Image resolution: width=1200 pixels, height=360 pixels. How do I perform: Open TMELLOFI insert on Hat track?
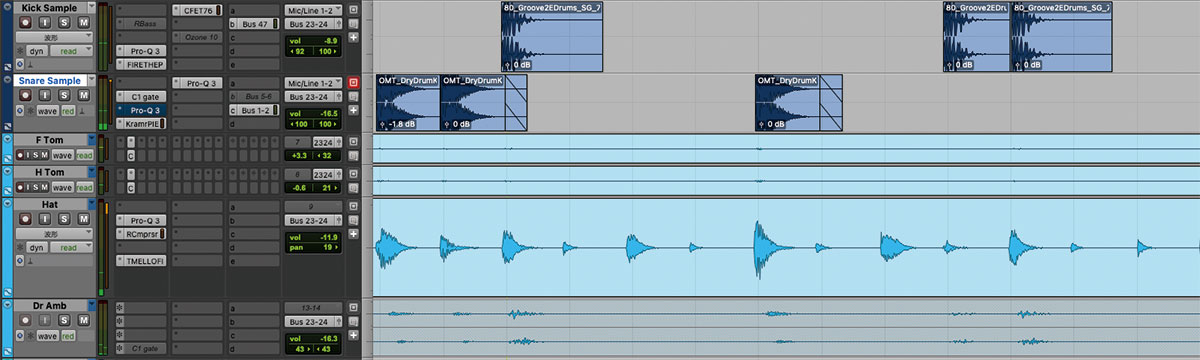[x=141, y=260]
